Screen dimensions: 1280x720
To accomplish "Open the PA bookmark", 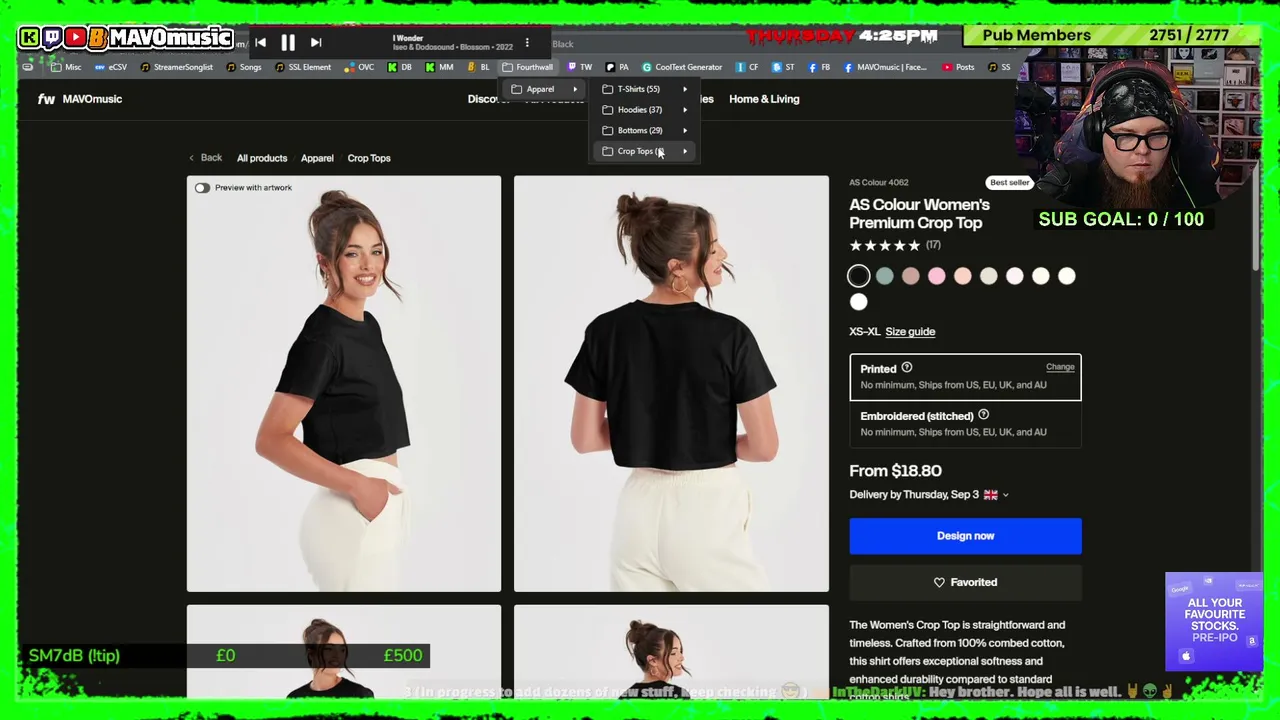I will pos(617,67).
